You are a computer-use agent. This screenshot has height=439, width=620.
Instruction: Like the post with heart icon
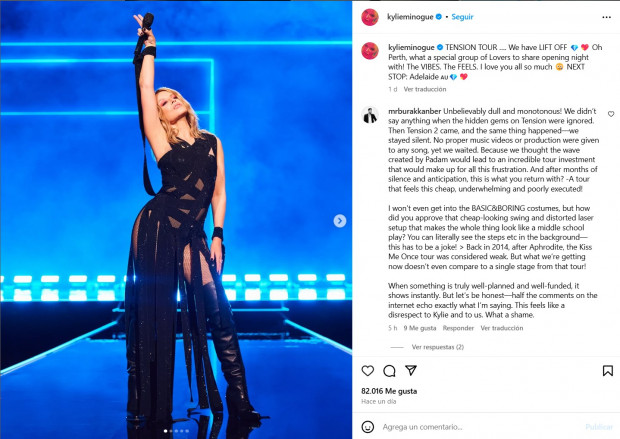point(368,371)
